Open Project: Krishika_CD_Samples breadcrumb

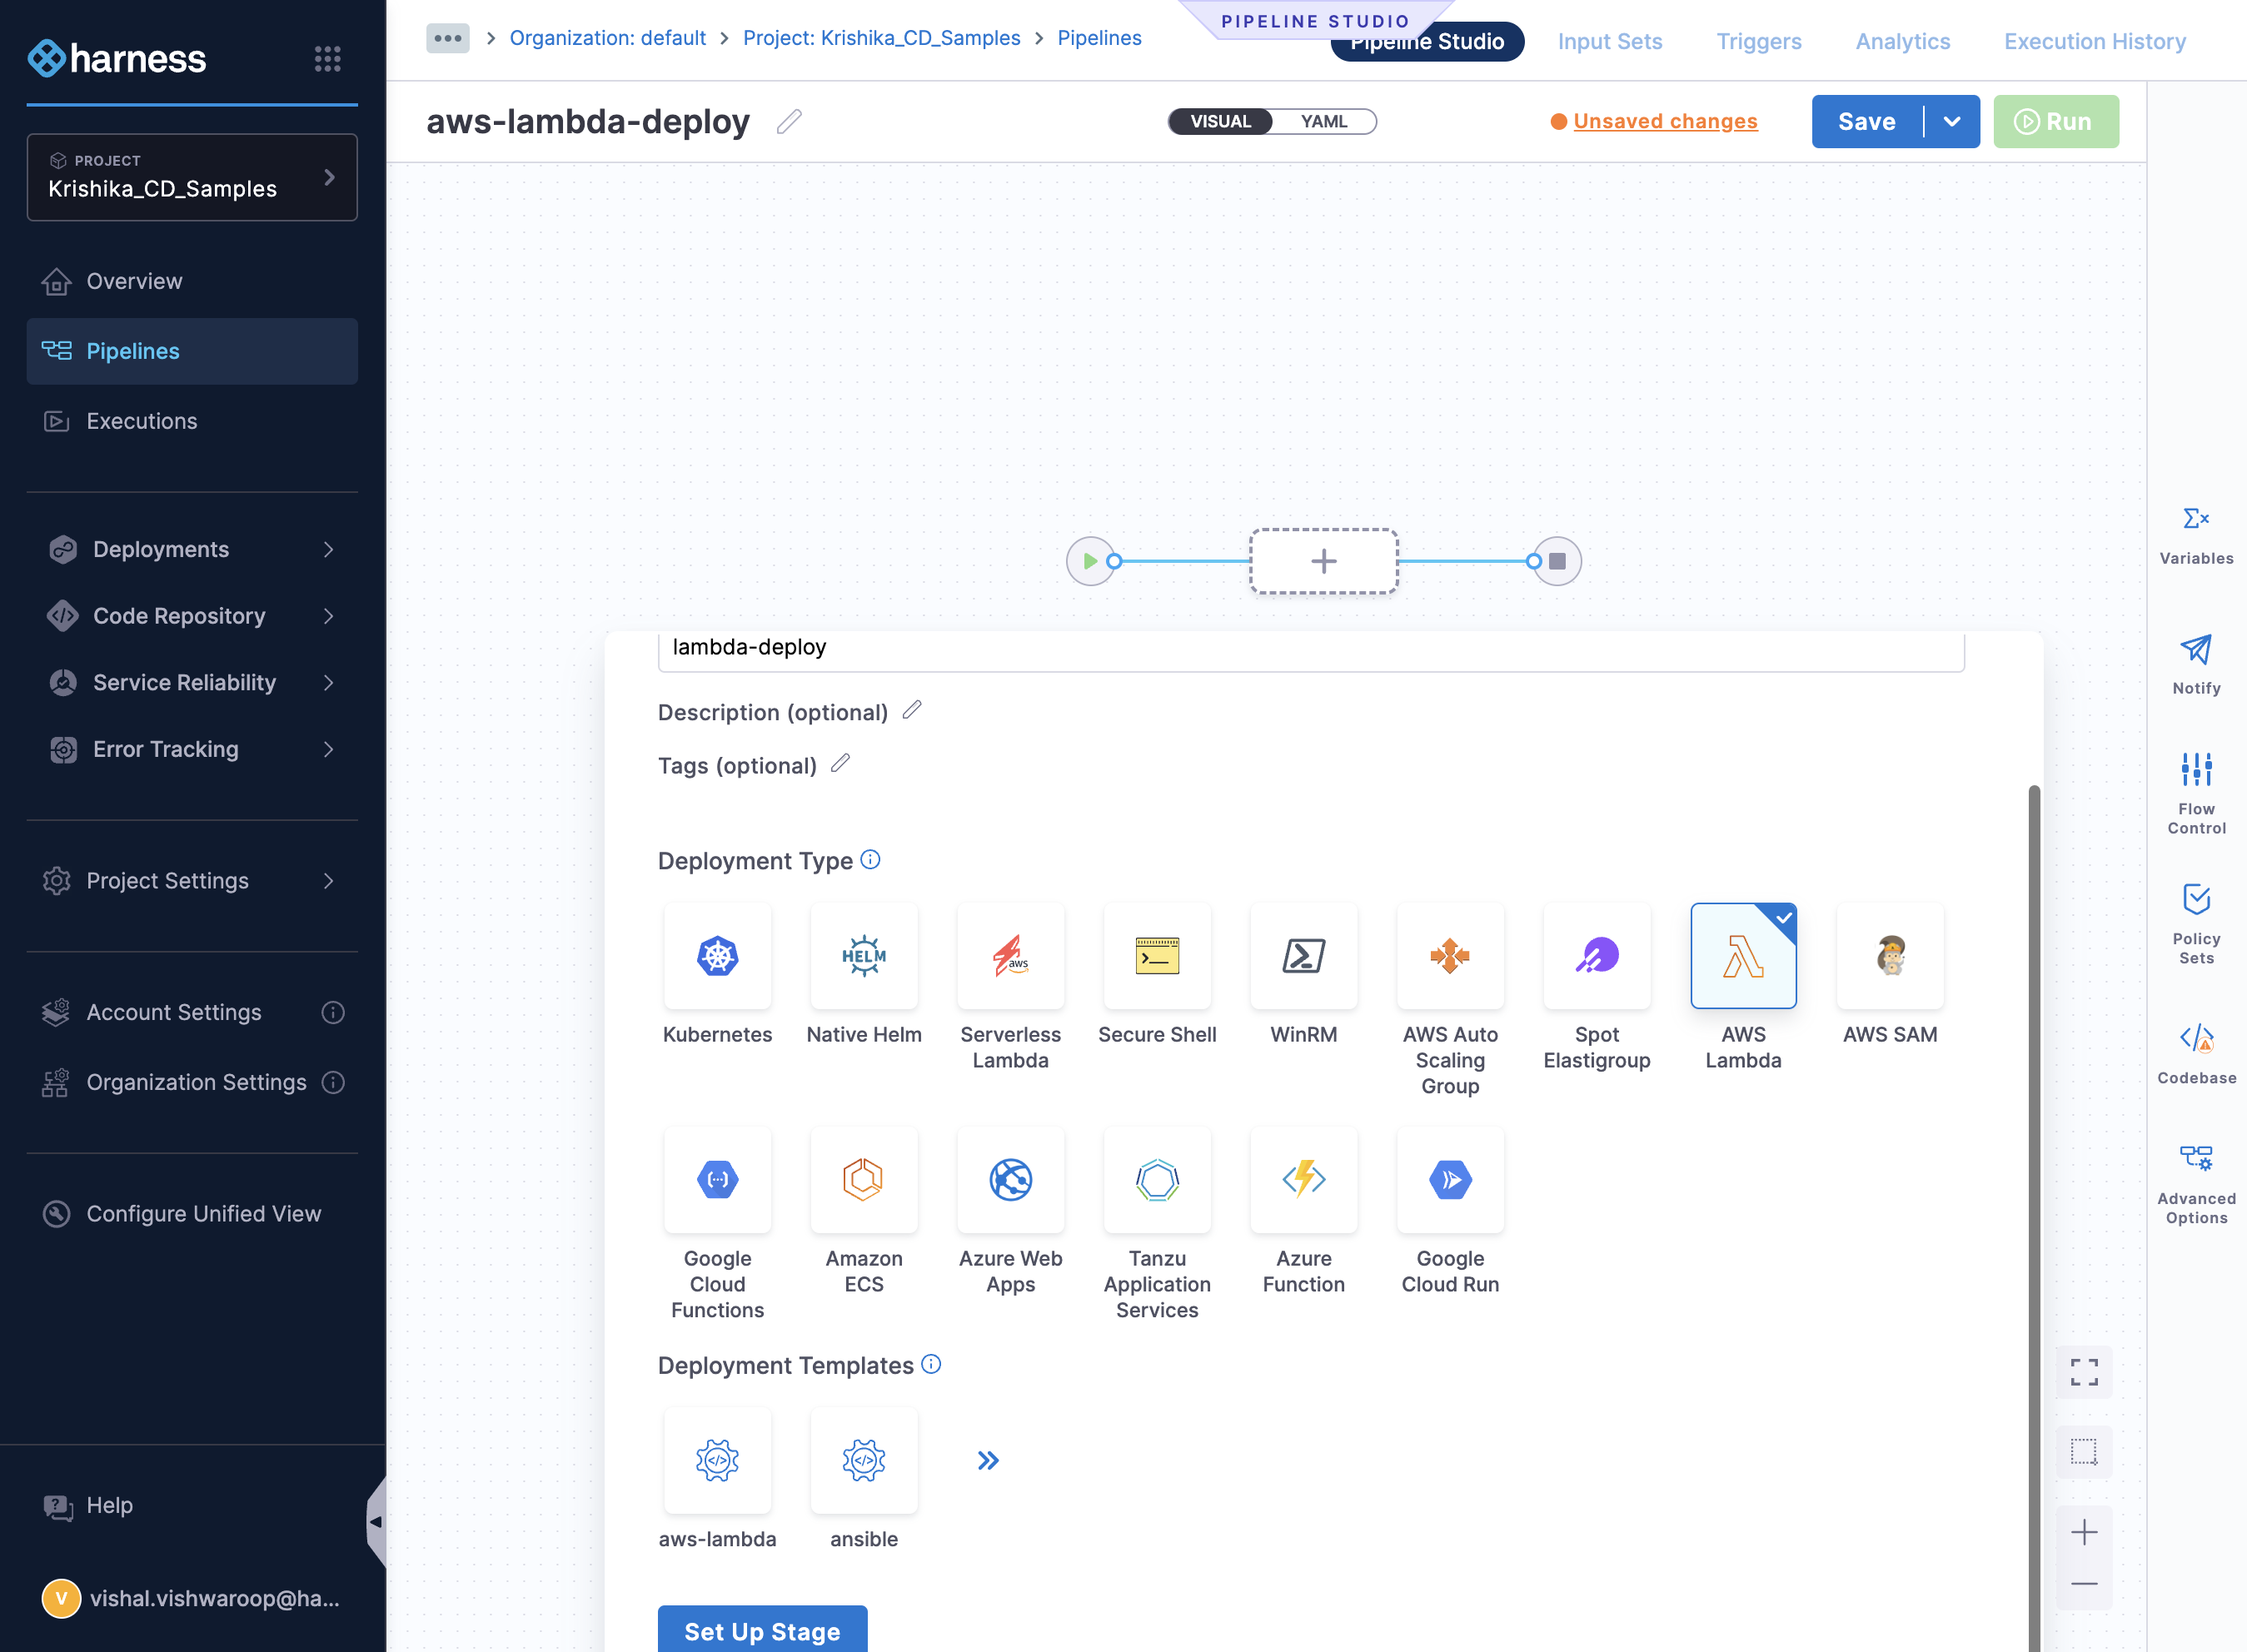click(x=881, y=38)
